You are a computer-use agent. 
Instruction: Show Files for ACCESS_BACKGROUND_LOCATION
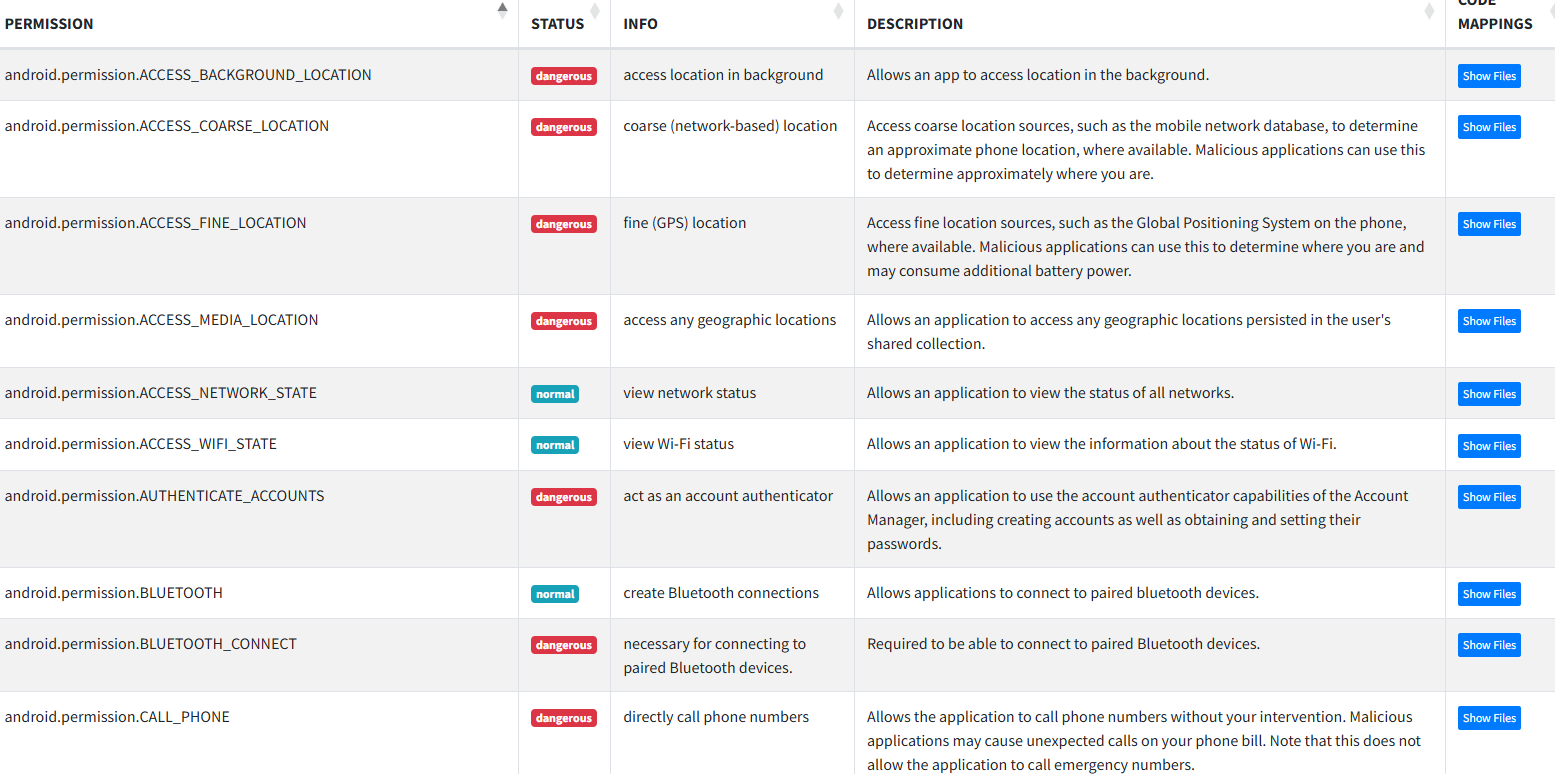point(1489,76)
